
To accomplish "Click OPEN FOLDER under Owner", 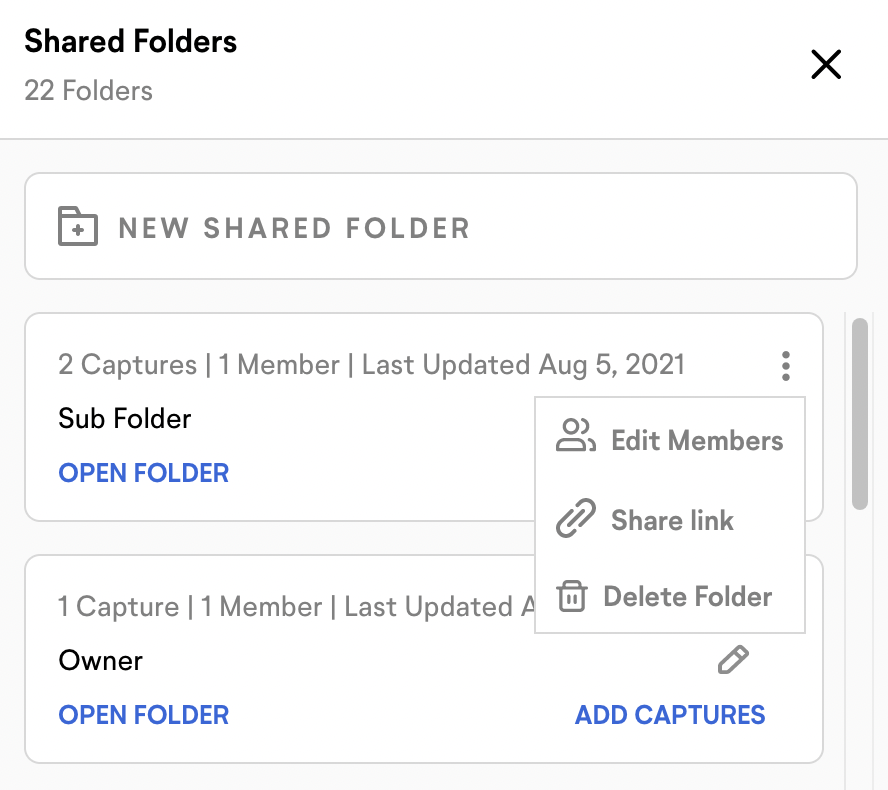I will tap(143, 715).
